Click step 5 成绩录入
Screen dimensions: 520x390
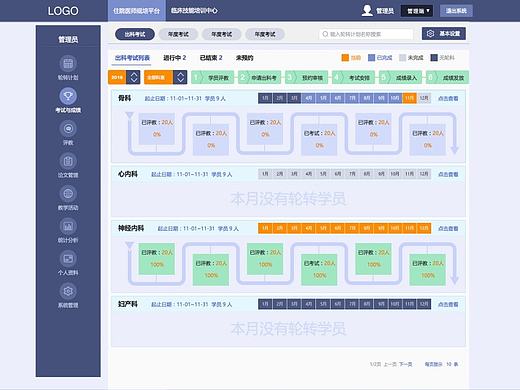click(401, 77)
